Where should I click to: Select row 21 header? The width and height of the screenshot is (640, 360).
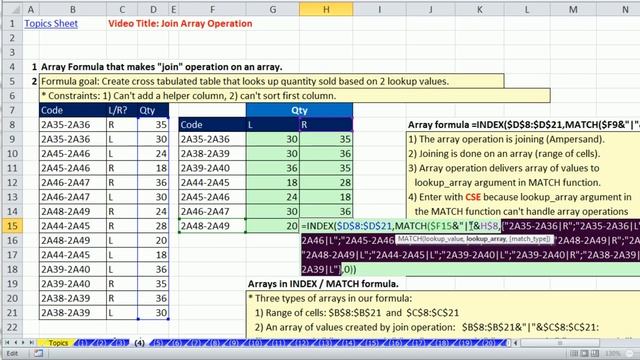(x=12, y=313)
